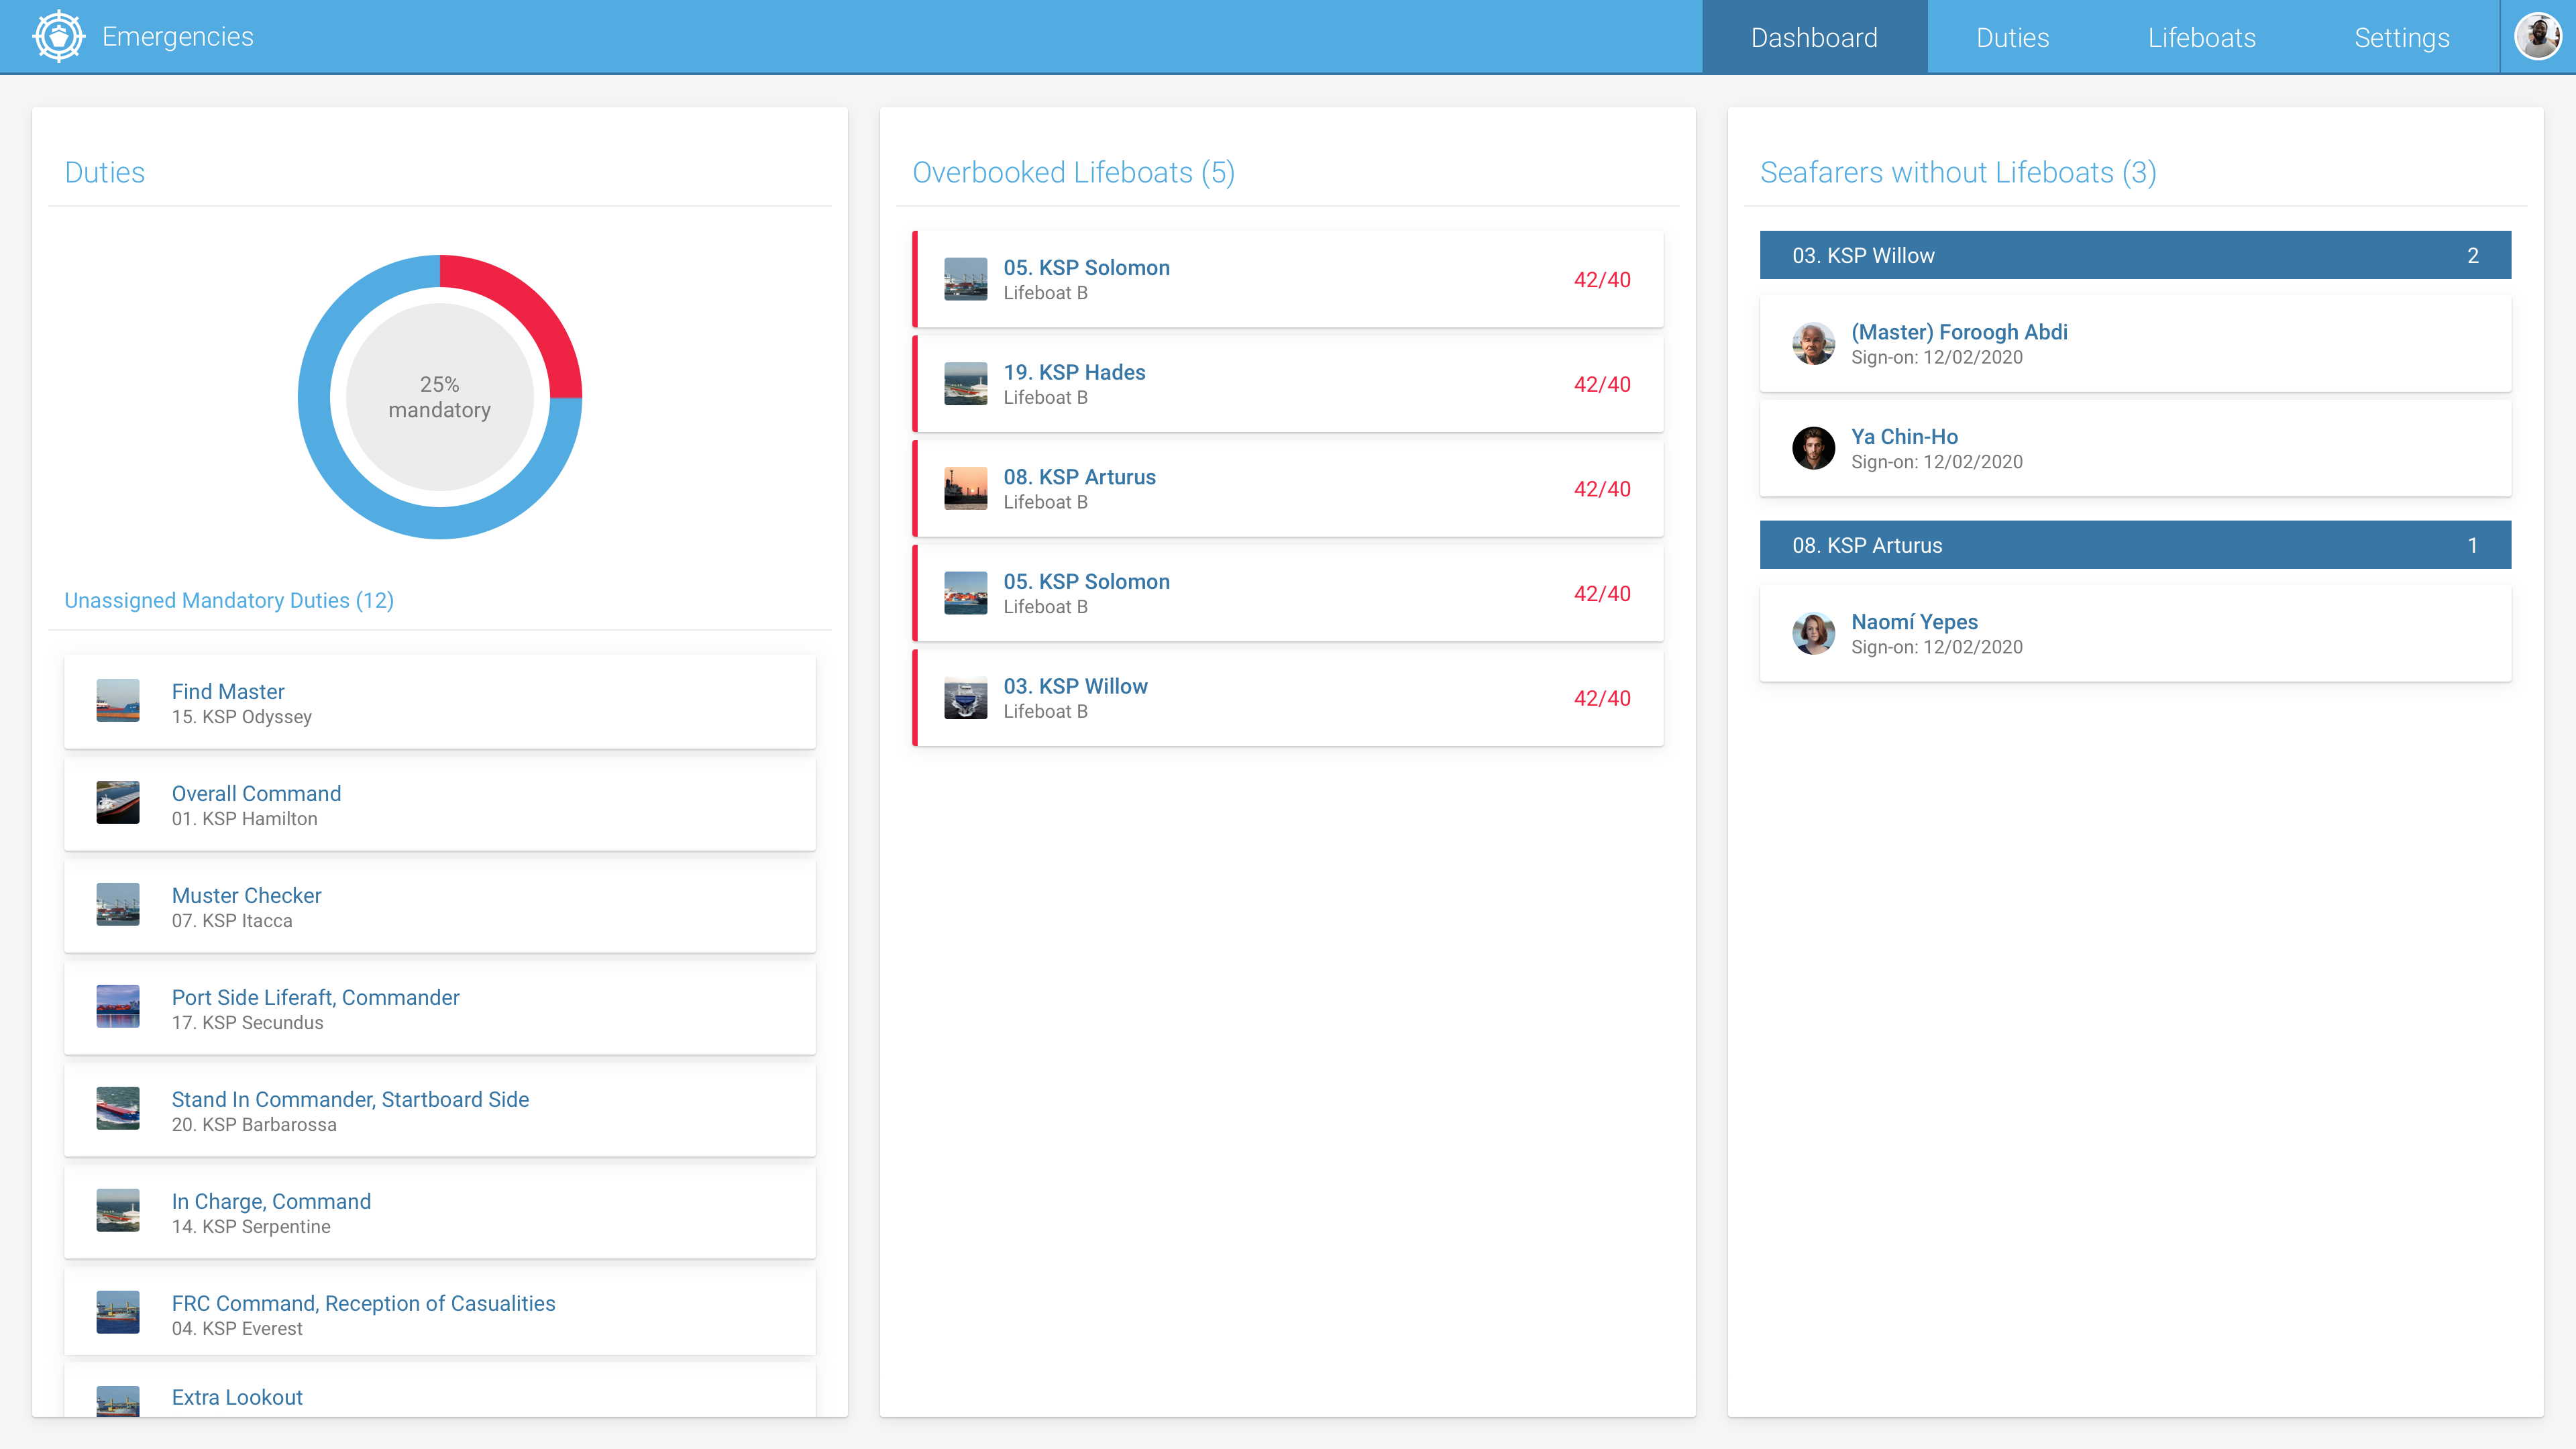2576x1449 pixels.
Task: Collapse the 03. KSP Willow group header
Action: tap(2134, 255)
